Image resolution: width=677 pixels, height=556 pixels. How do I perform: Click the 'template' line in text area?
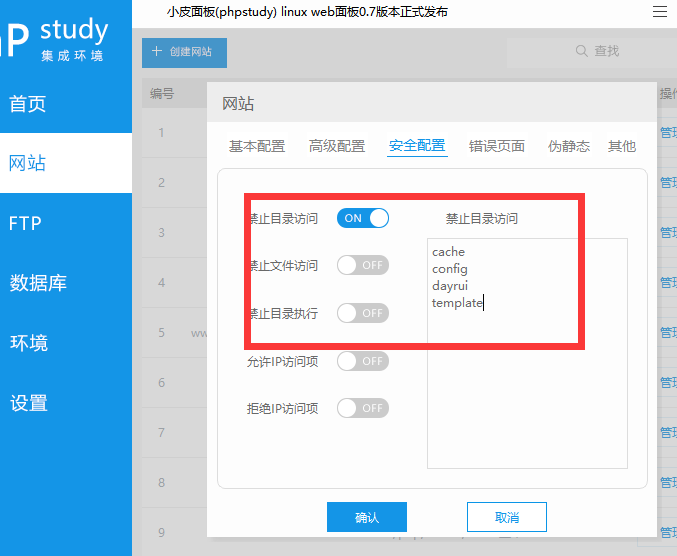click(x=457, y=303)
